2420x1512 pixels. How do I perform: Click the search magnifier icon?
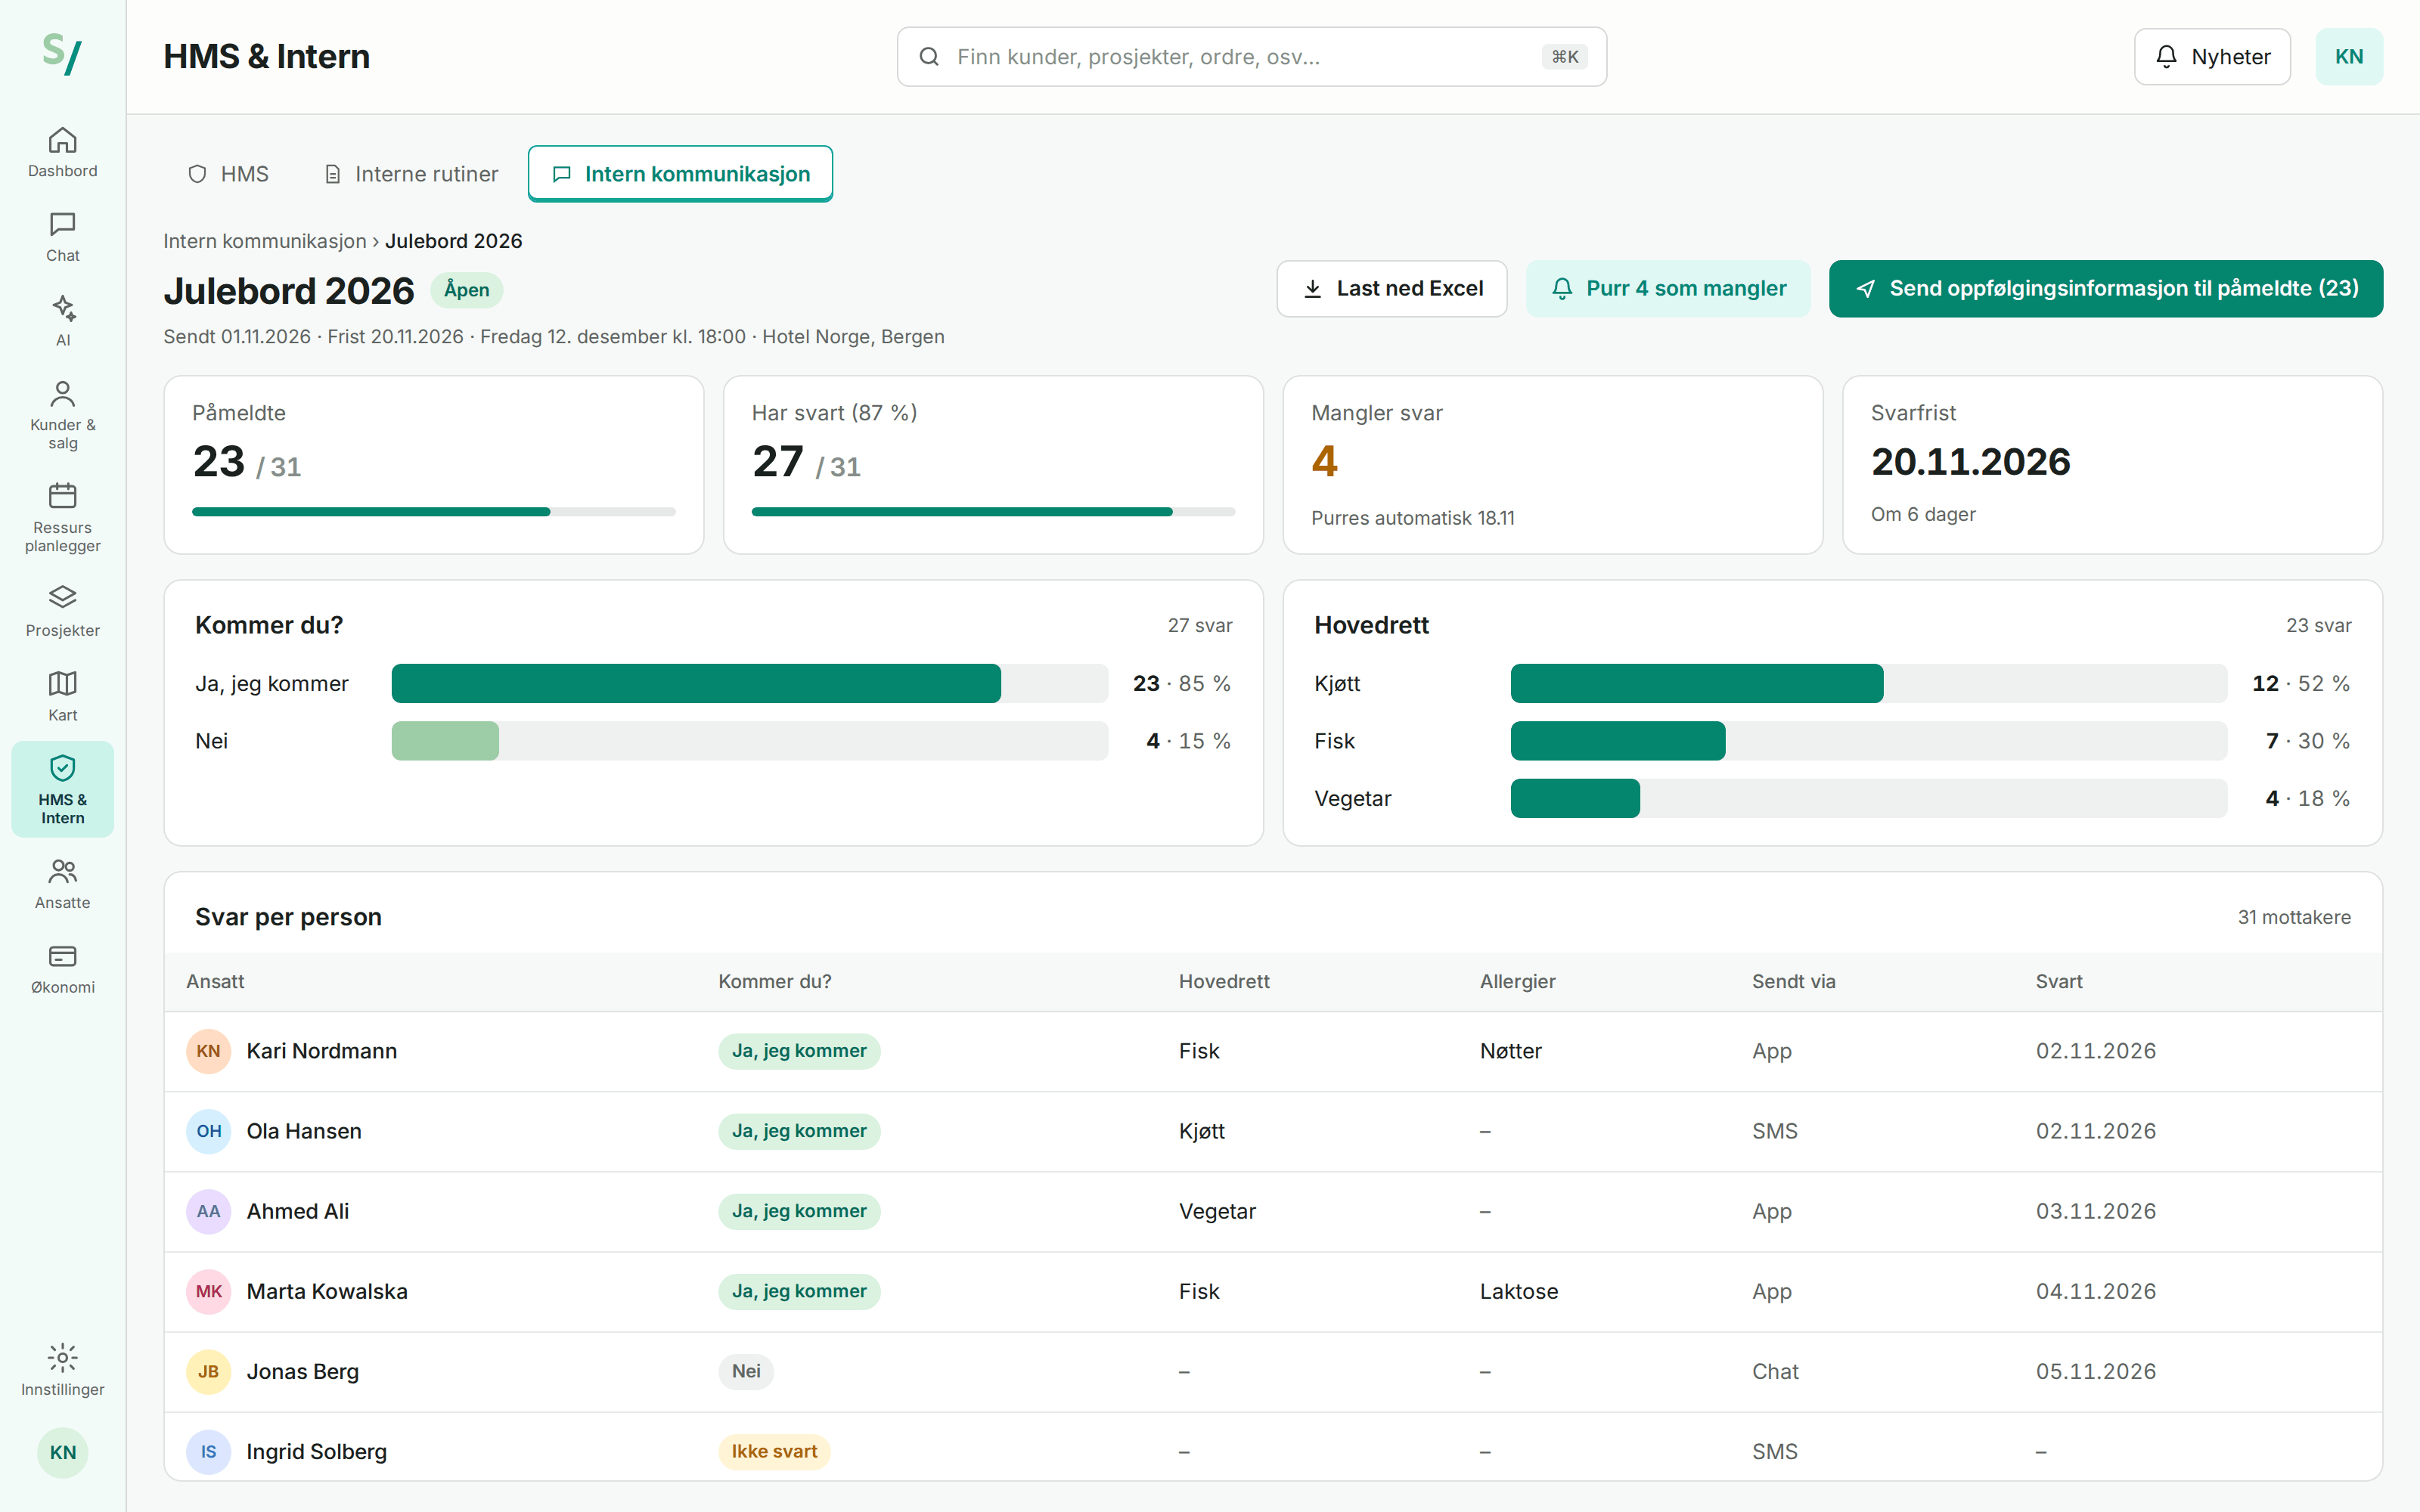[929, 57]
